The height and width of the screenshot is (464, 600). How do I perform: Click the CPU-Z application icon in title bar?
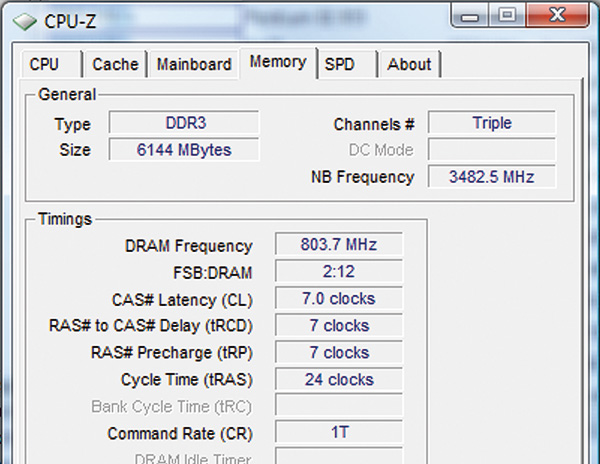[24, 21]
